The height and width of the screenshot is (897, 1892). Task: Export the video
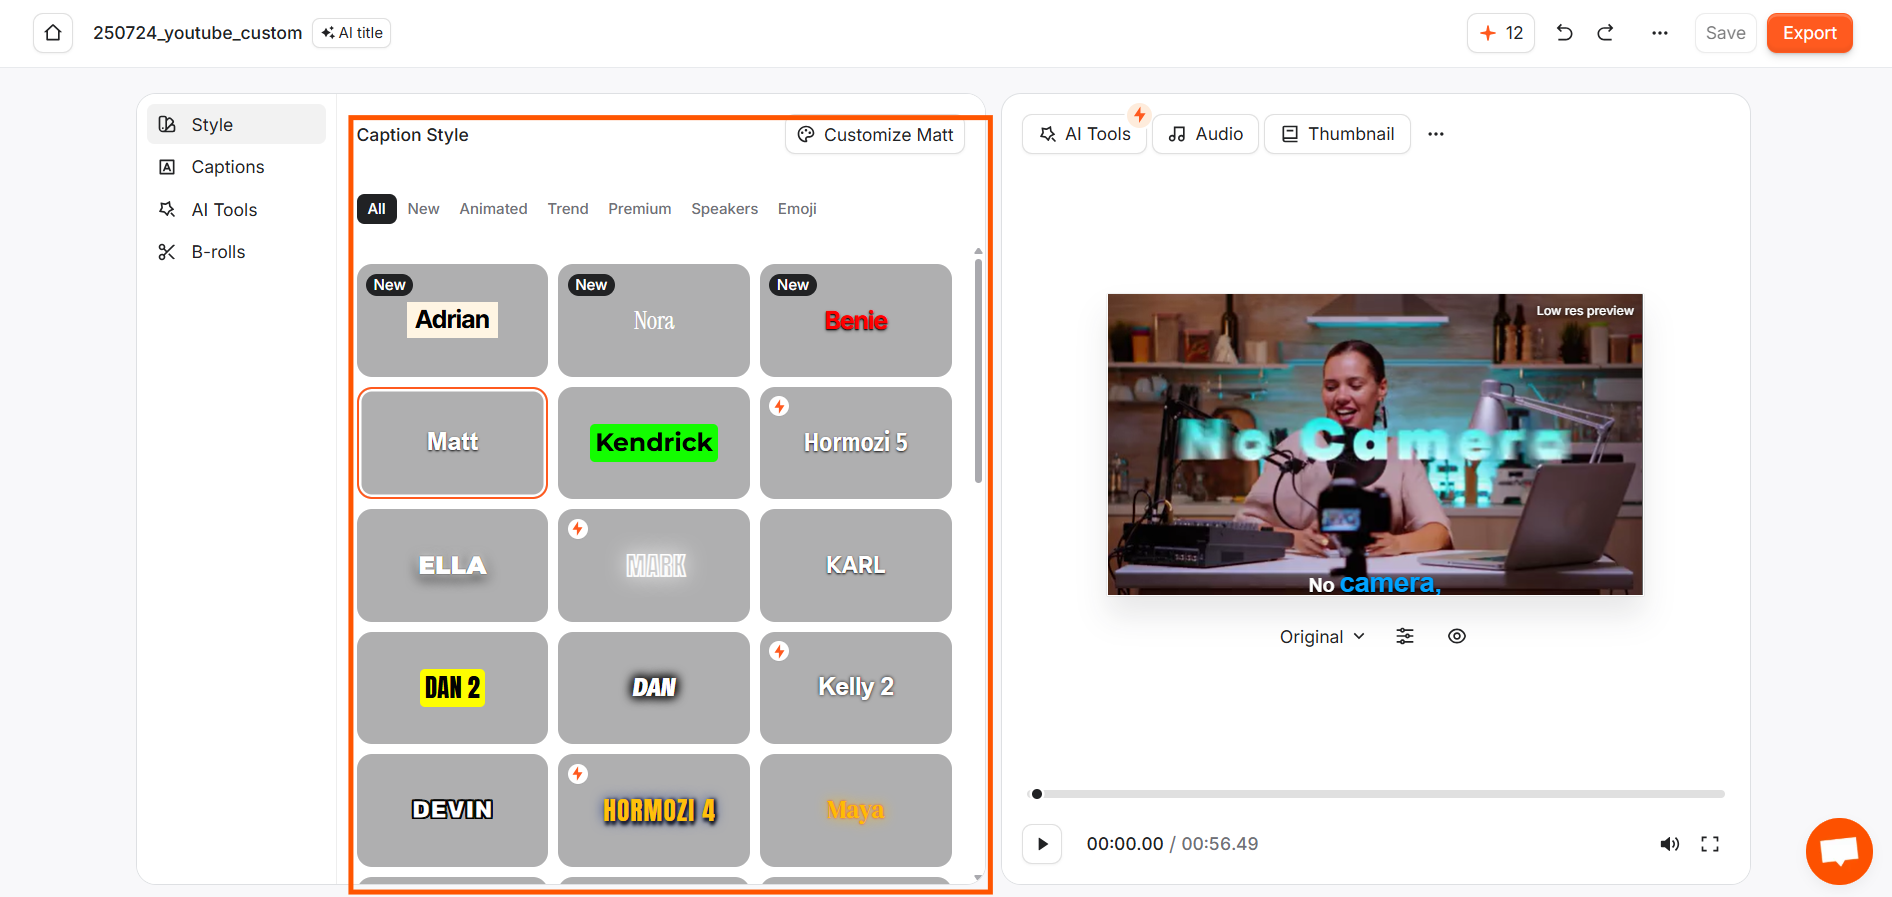[x=1809, y=33]
